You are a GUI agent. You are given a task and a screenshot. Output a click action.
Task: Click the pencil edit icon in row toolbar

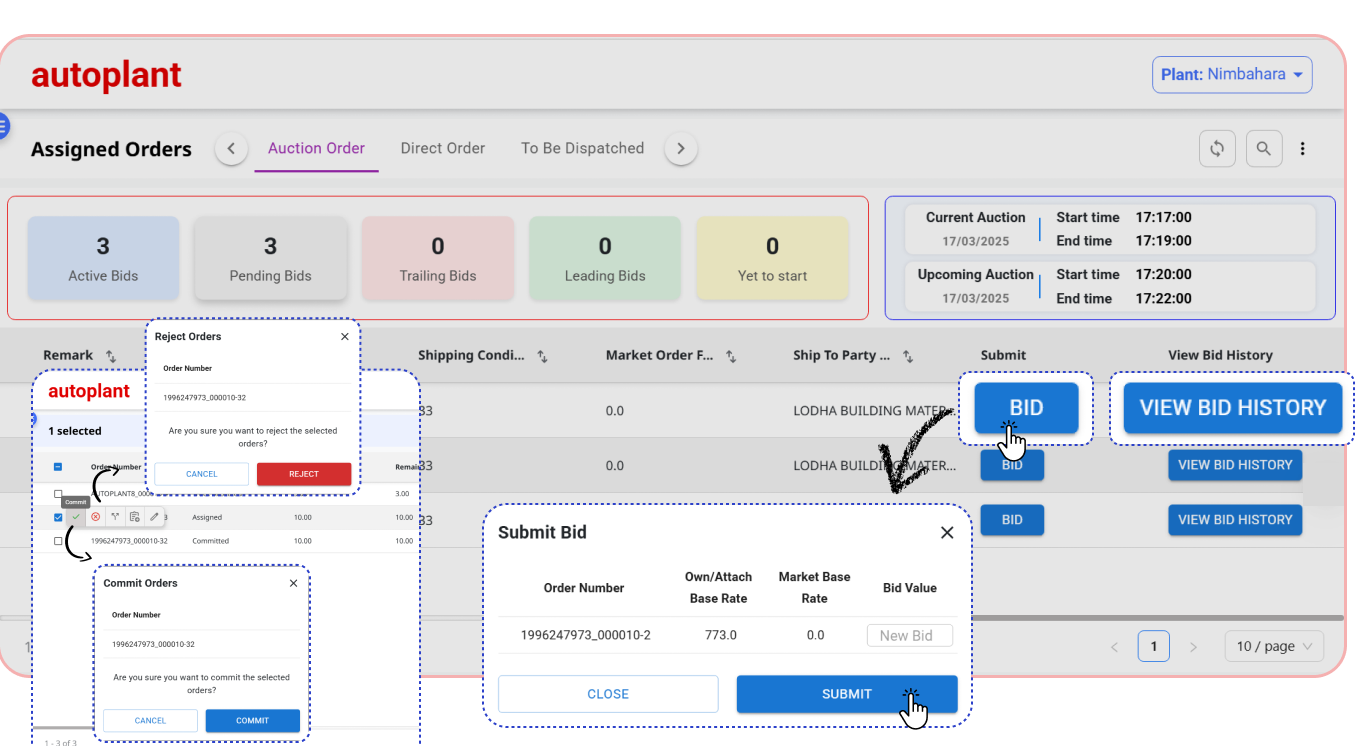154,517
